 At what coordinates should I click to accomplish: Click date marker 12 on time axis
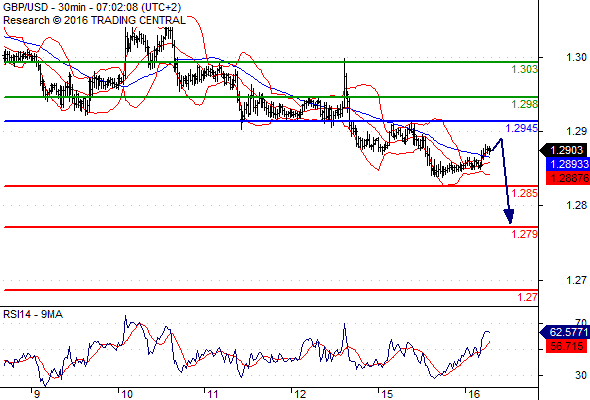[x=300, y=394]
